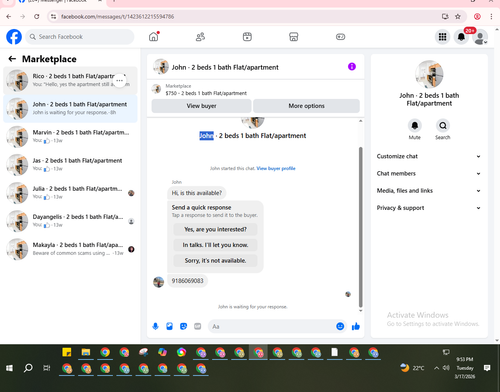
Task: Bookmark this page star icon
Action: (x=458, y=17)
